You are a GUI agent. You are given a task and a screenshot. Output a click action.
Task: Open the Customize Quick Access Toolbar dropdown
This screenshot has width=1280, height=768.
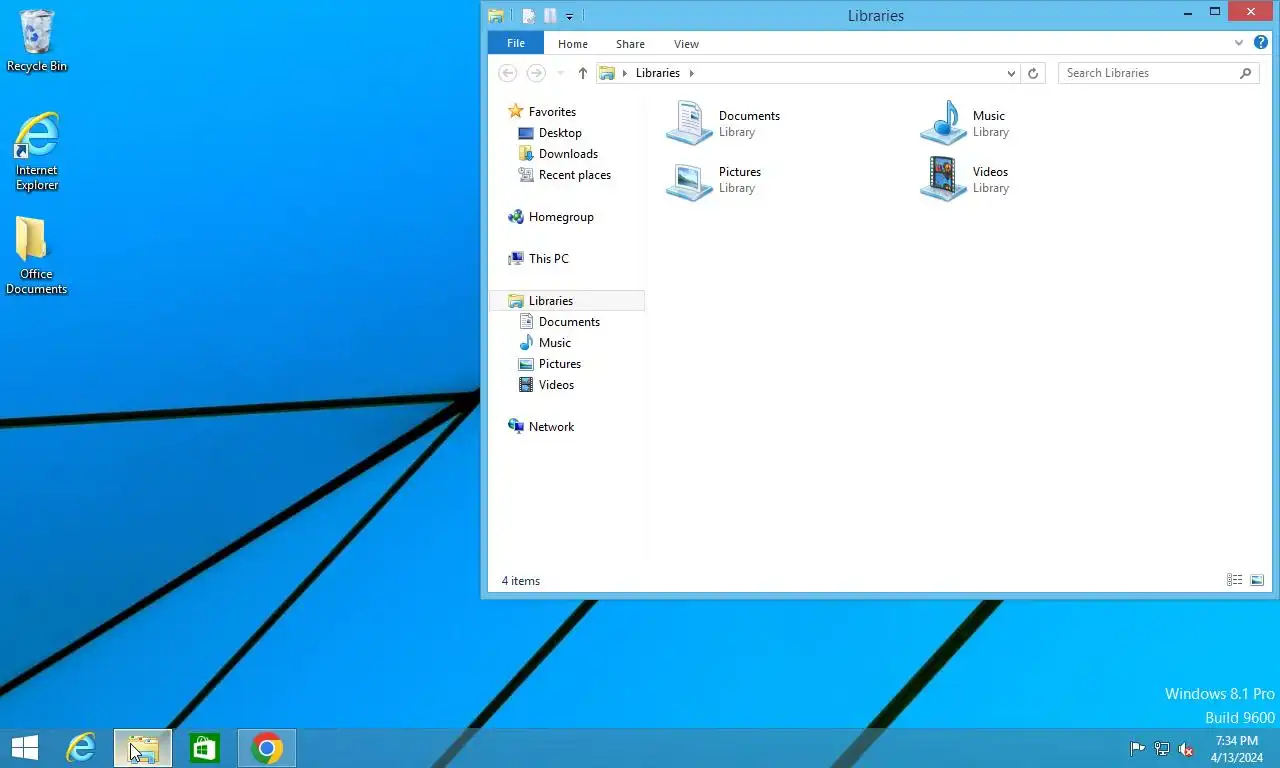point(569,17)
